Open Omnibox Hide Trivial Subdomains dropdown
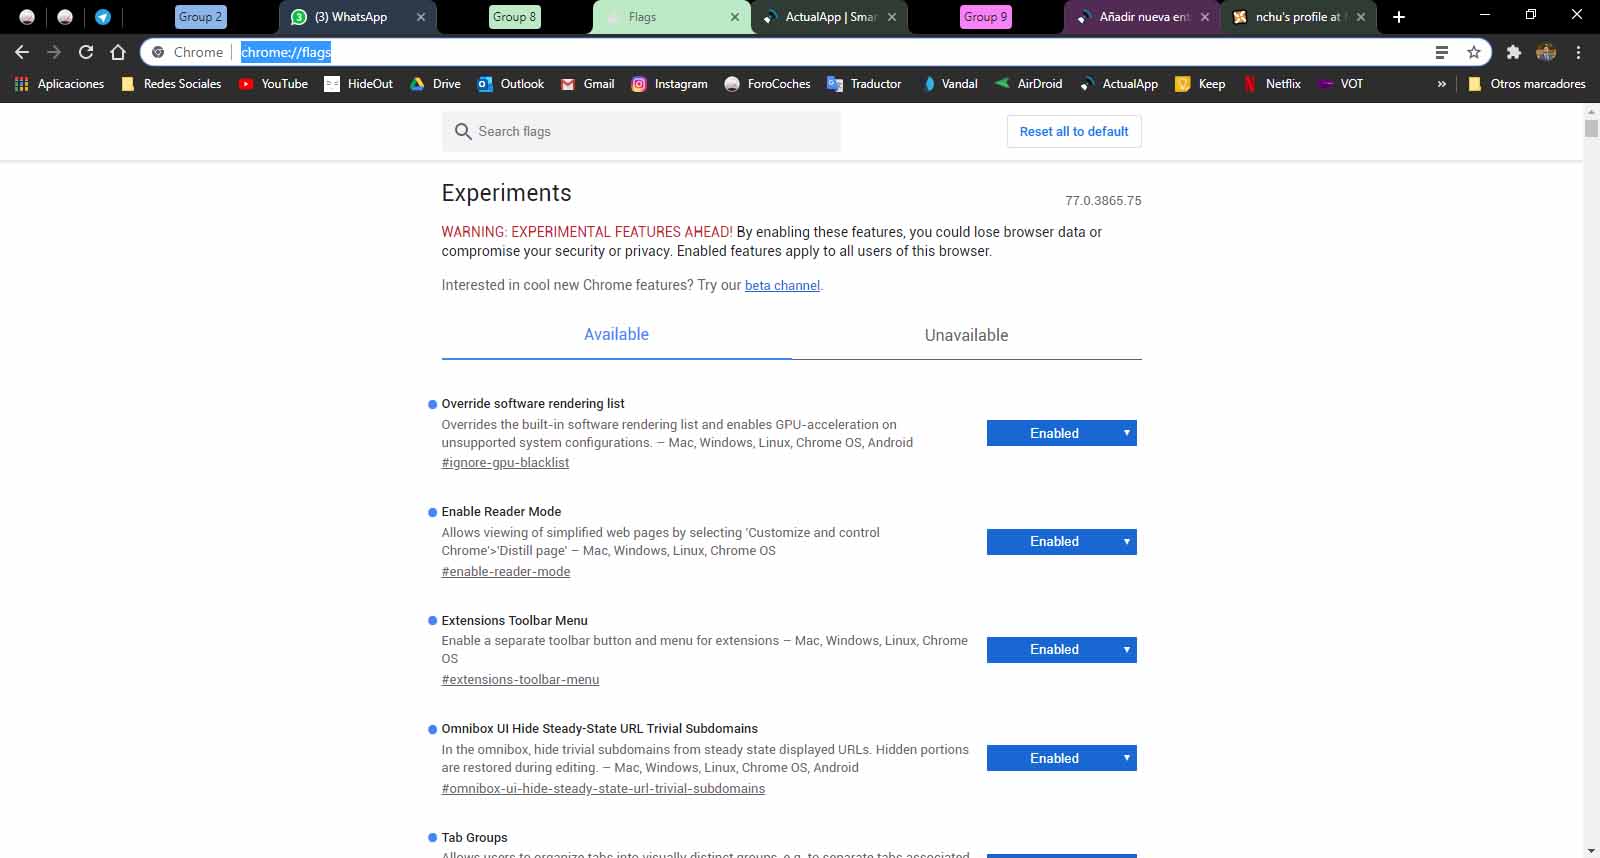Viewport: 1600px width, 858px height. (1062, 758)
